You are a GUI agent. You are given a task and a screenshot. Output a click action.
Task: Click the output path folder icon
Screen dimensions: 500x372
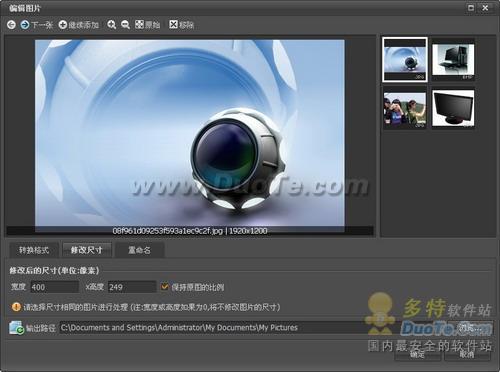click(16, 328)
